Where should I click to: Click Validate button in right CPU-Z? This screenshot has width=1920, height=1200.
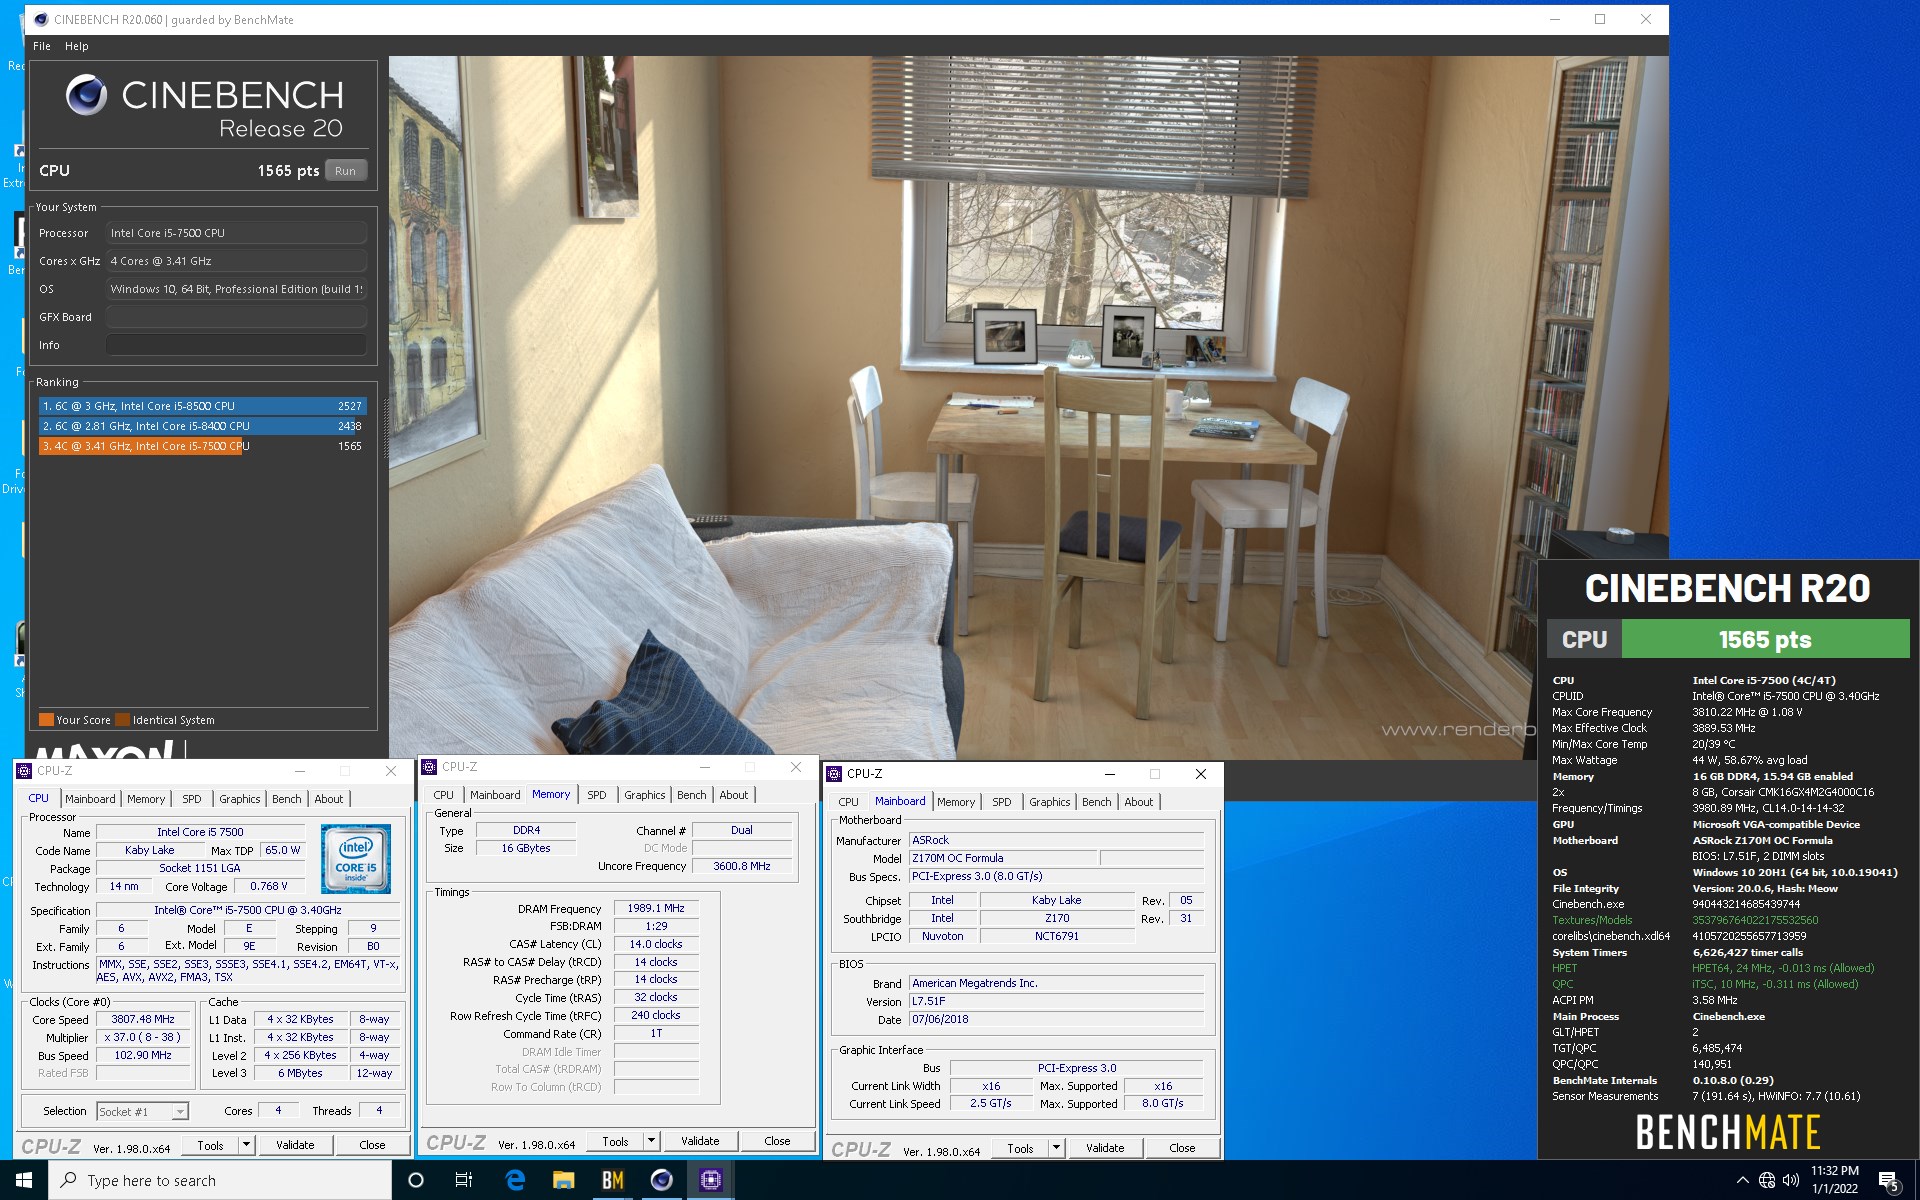(1105, 1148)
